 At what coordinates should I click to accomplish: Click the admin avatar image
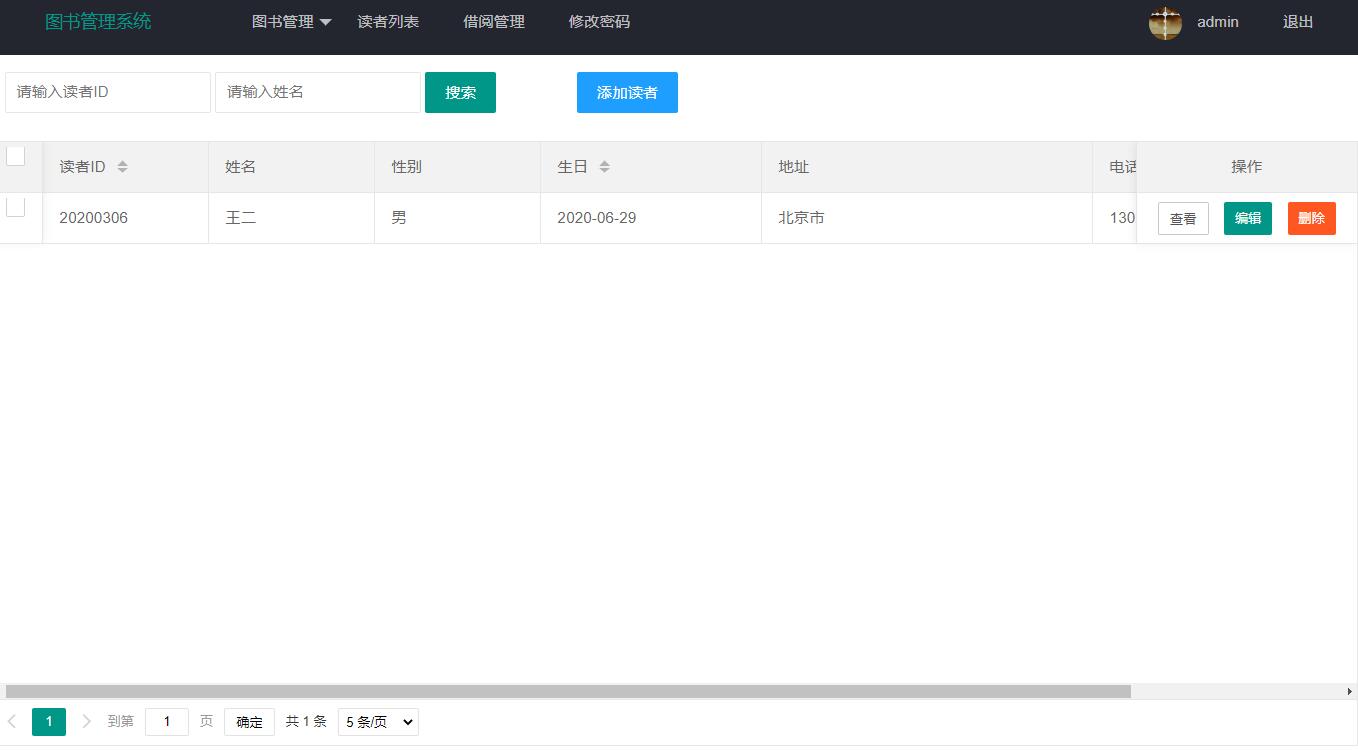pyautogui.click(x=1165, y=22)
